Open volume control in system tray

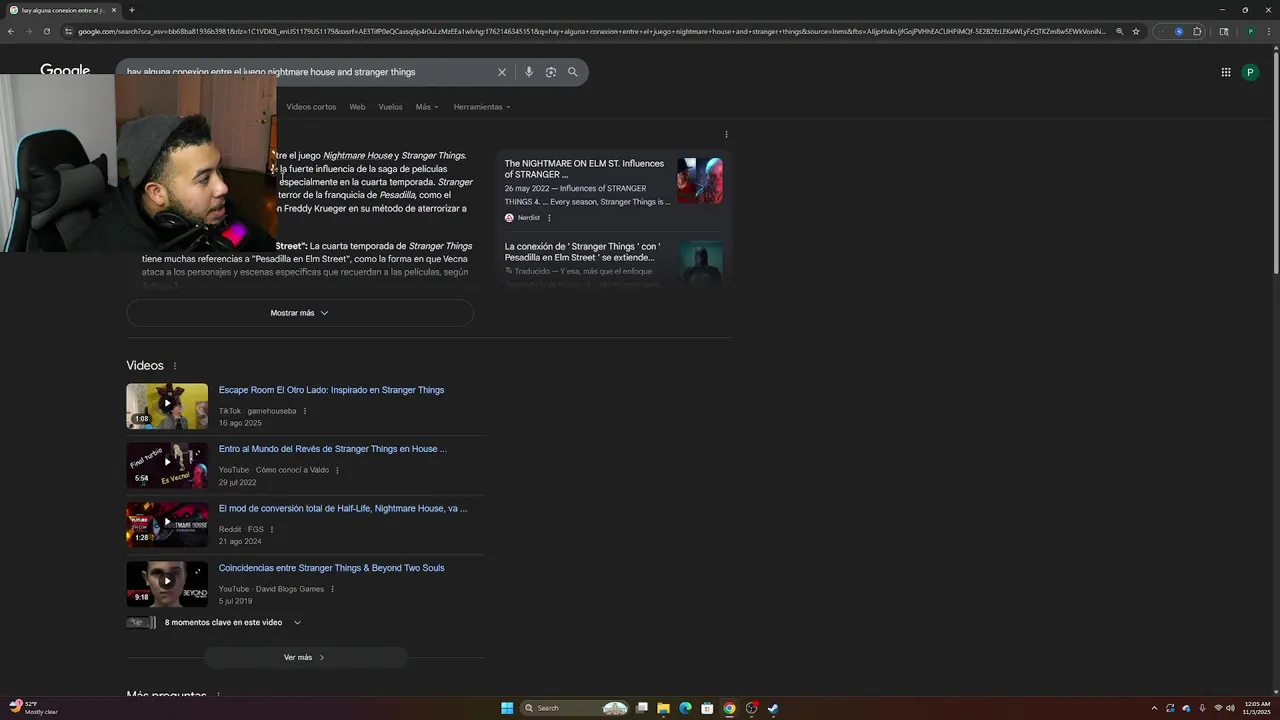[1230, 708]
